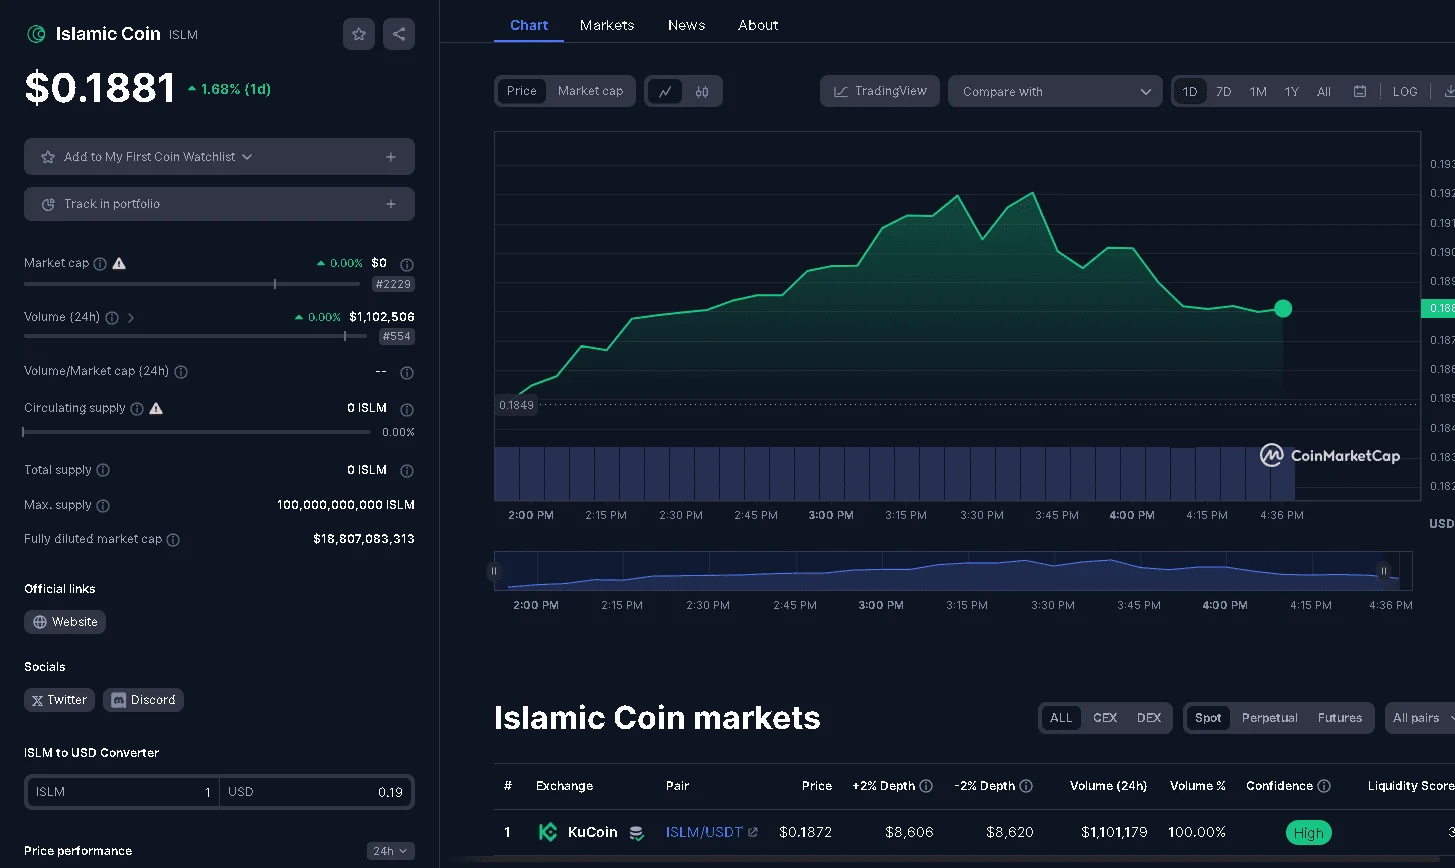
Task: Open the 24h price performance dropdown
Action: (390, 851)
